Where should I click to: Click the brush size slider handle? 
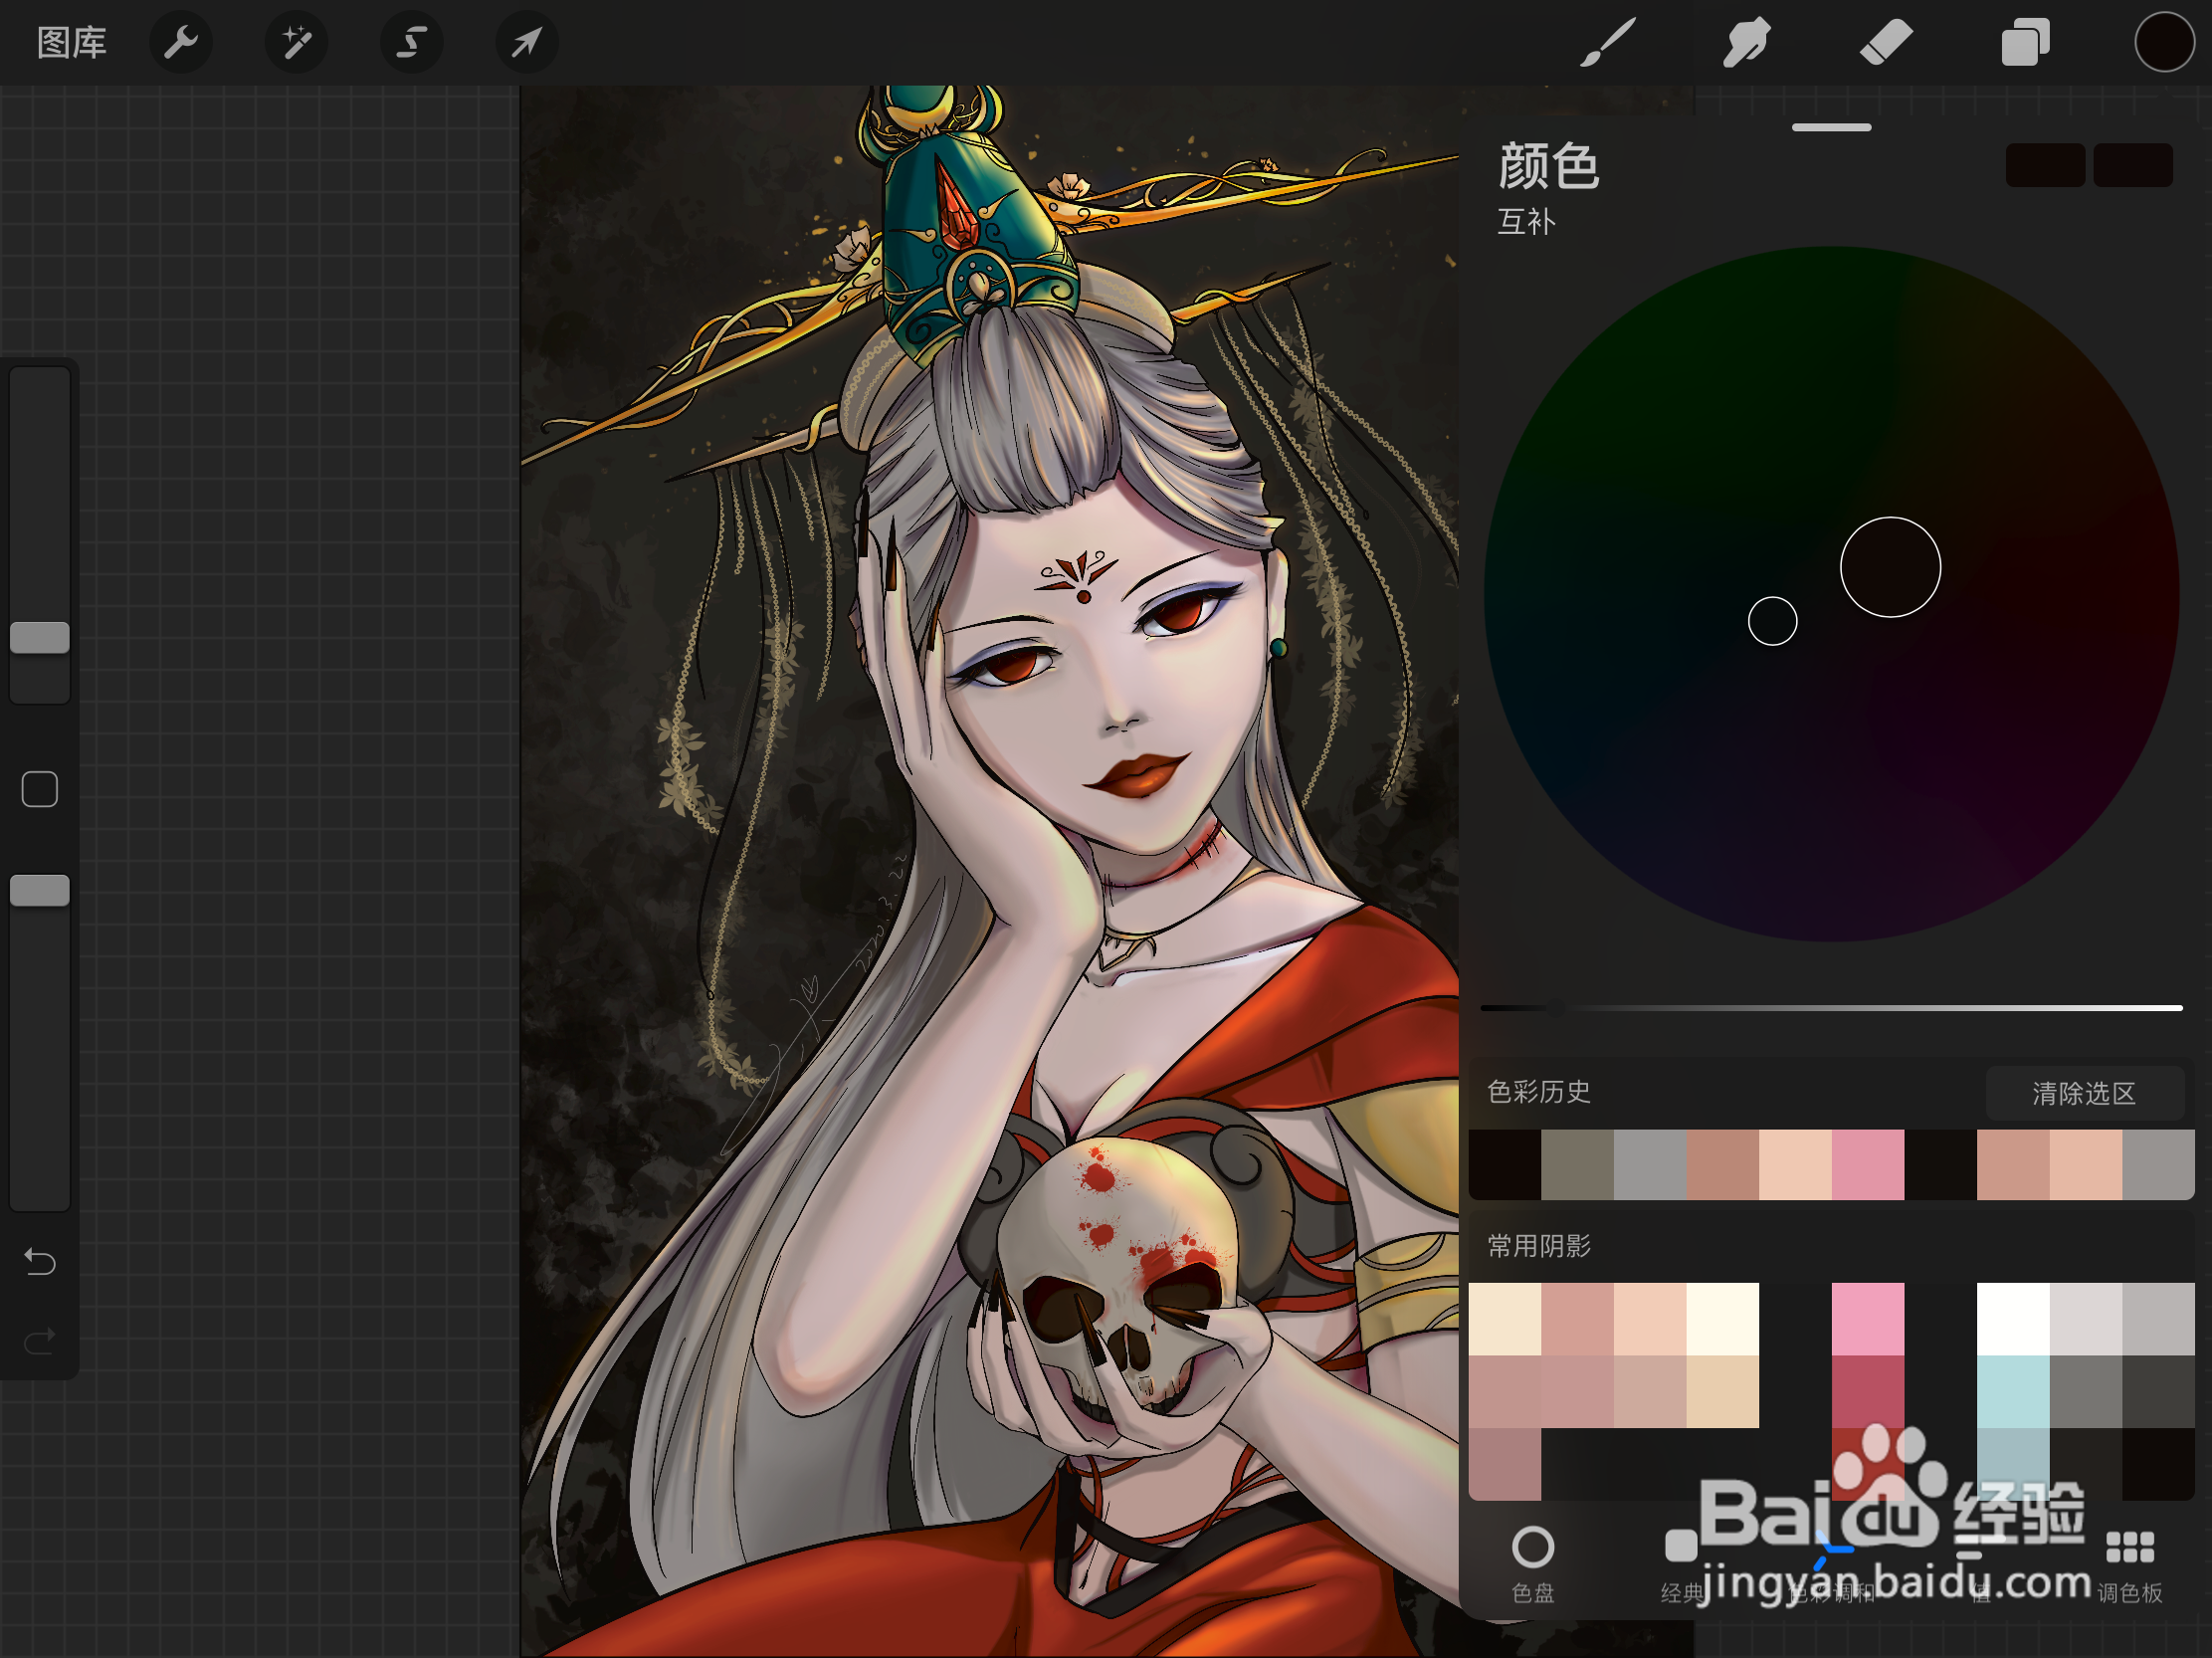(40, 637)
